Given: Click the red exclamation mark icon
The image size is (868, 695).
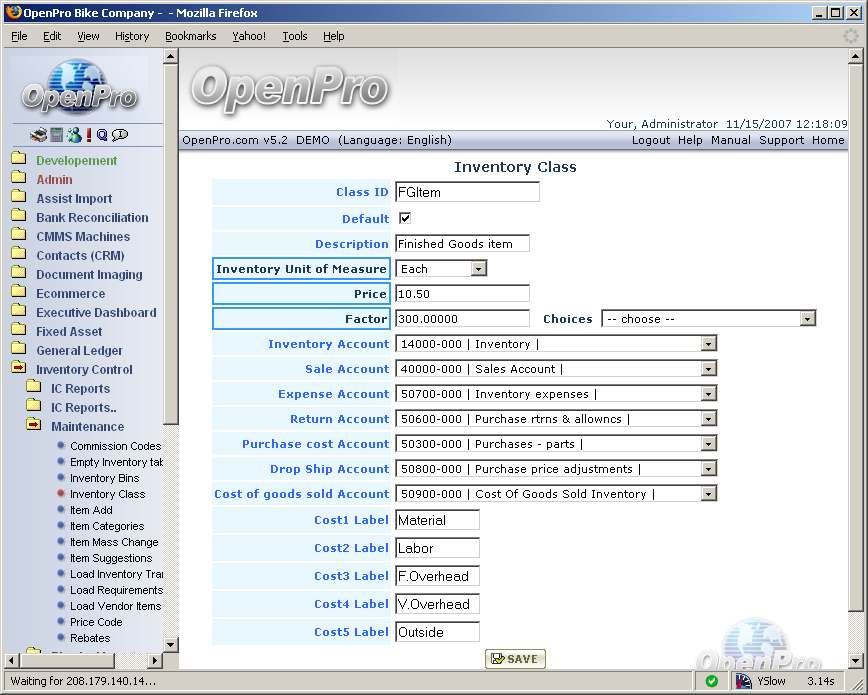Looking at the screenshot, I should (88, 135).
